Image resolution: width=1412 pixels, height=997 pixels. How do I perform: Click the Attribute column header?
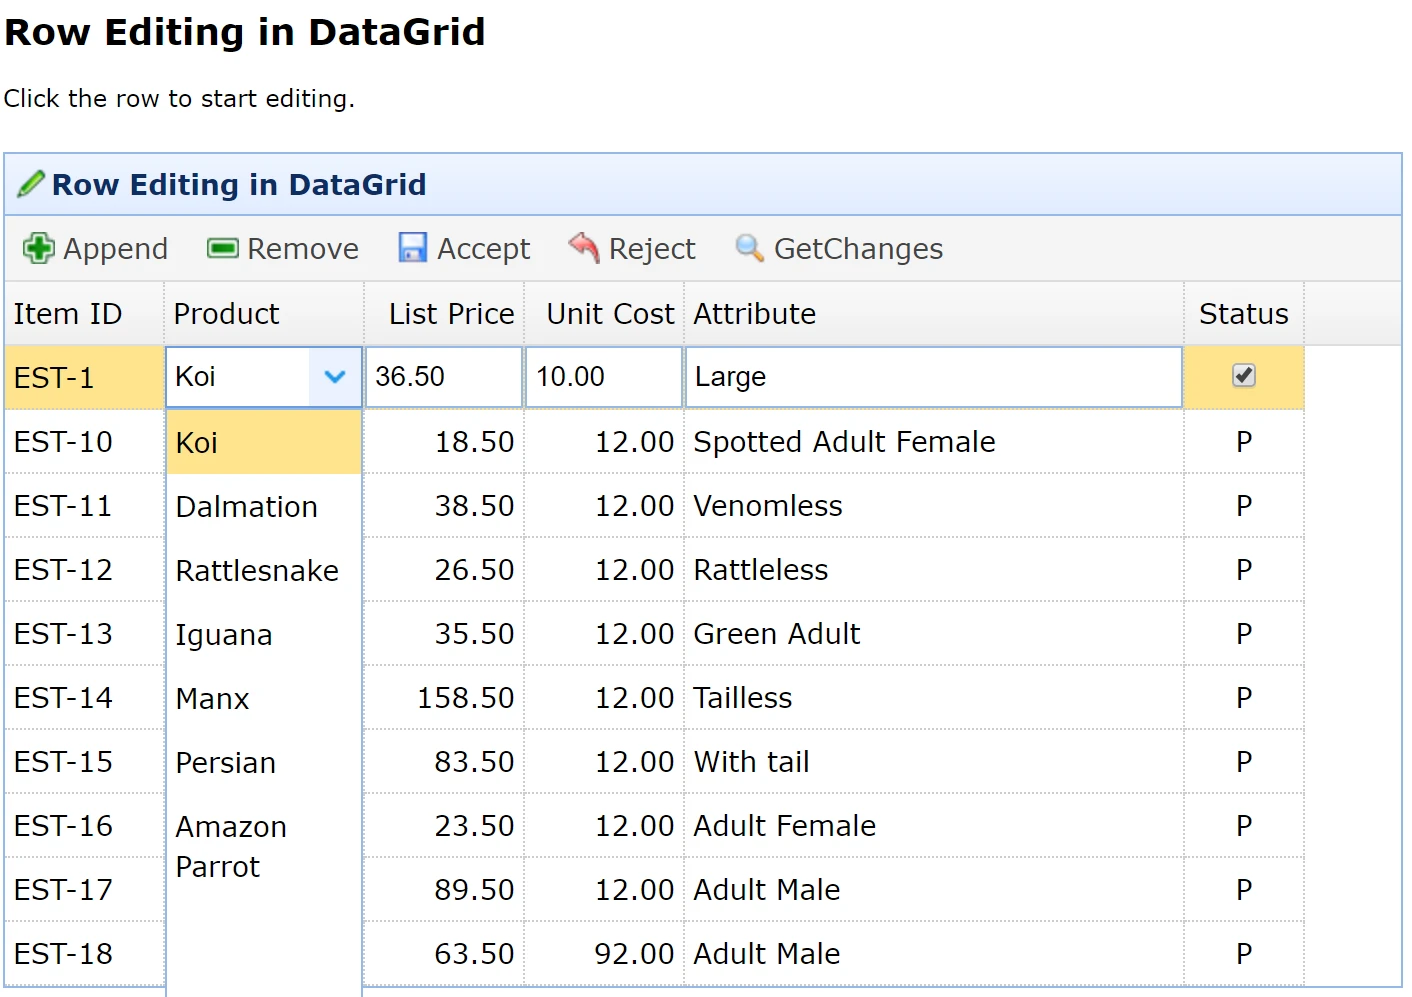coord(934,313)
